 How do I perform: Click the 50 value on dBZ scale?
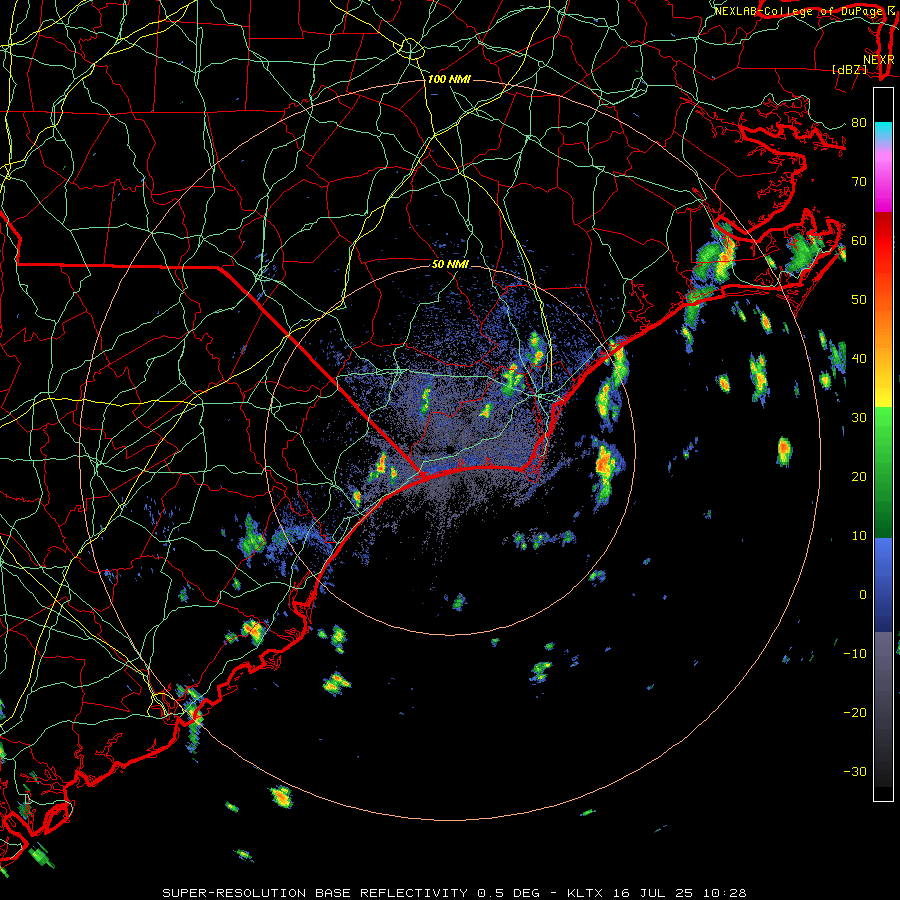tap(859, 300)
